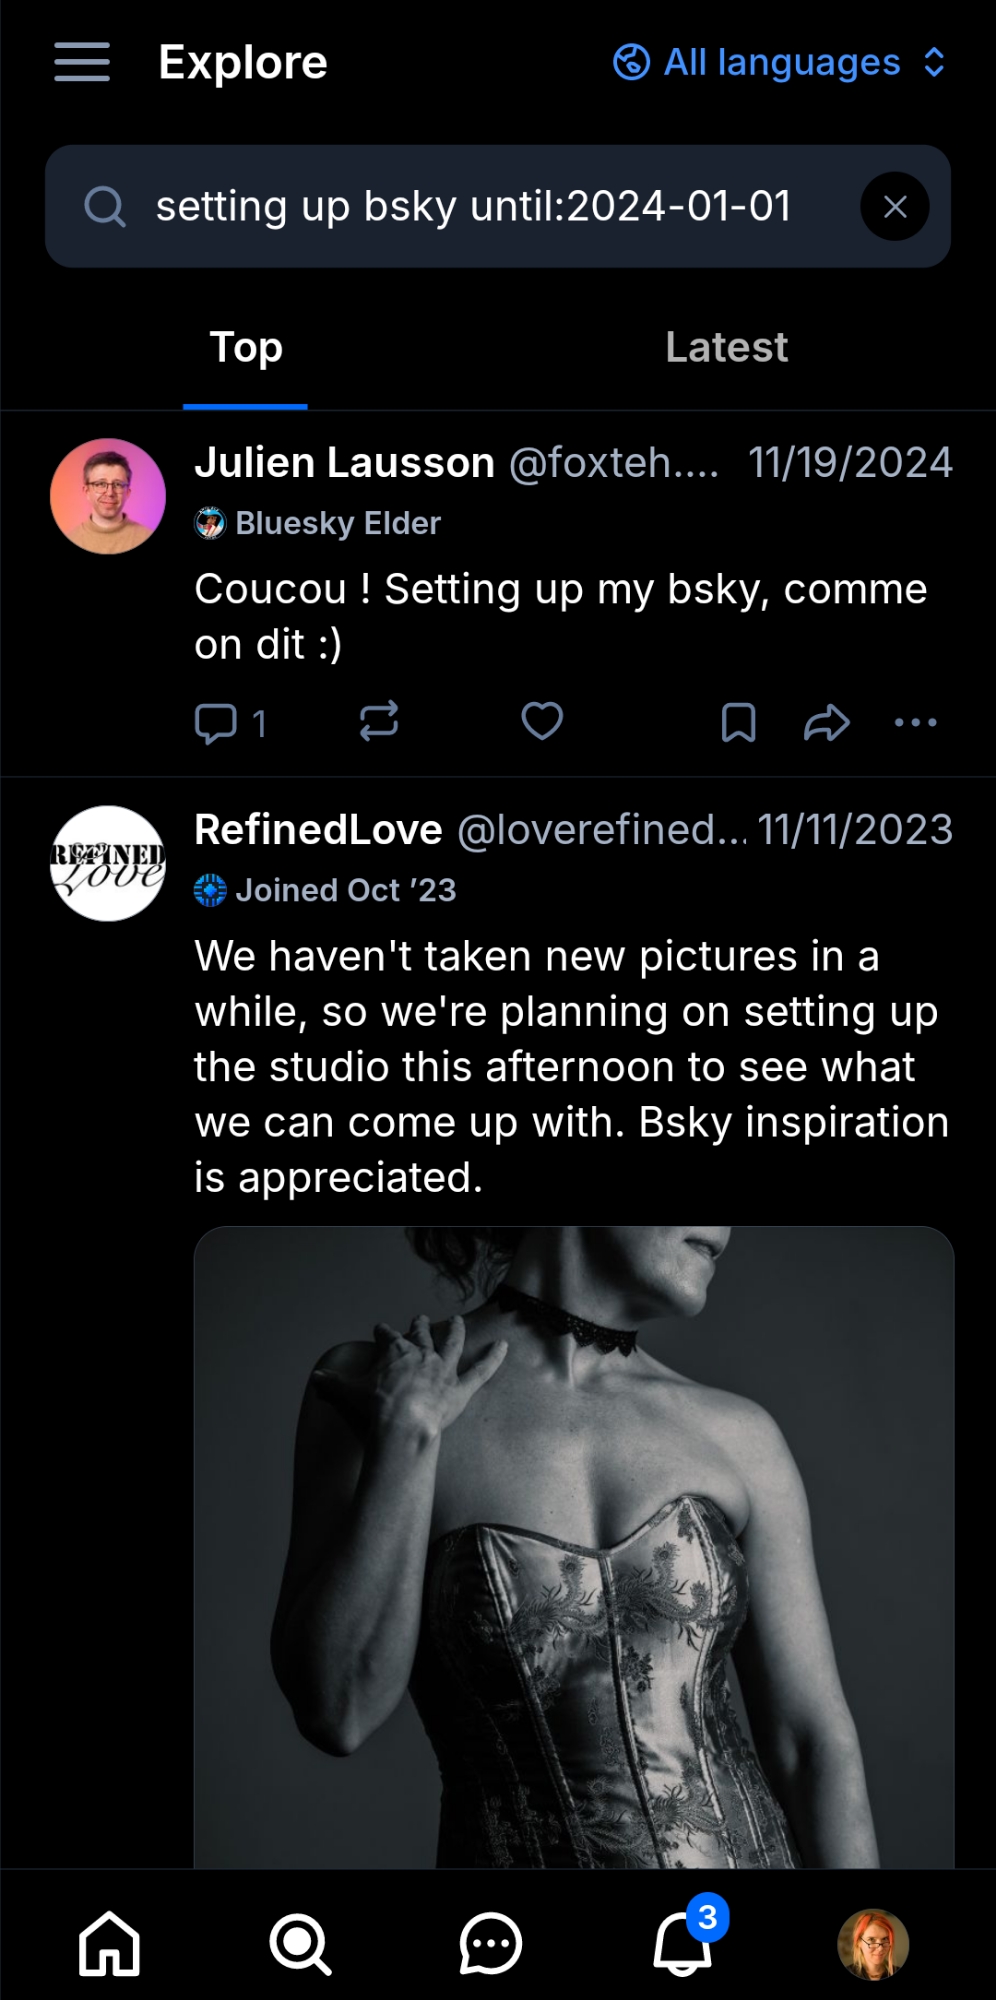Share Julien Lausson's post
This screenshot has width=996, height=2000.
826,722
